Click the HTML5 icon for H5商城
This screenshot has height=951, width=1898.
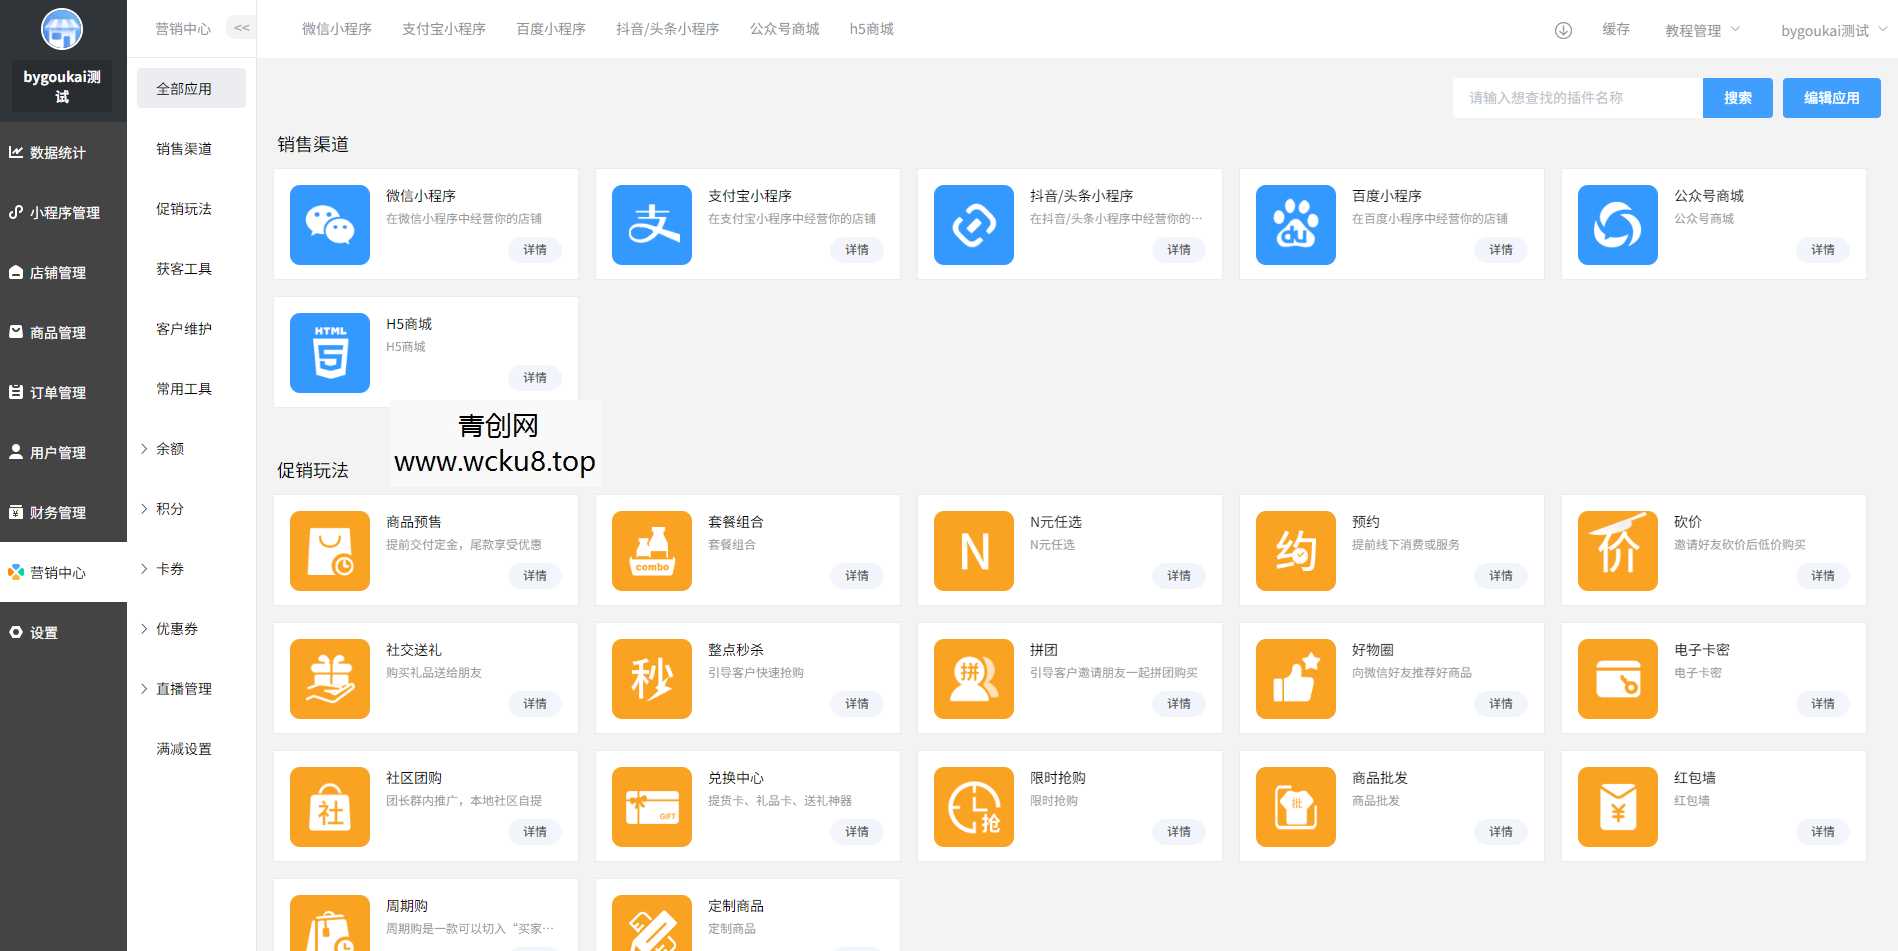click(329, 352)
